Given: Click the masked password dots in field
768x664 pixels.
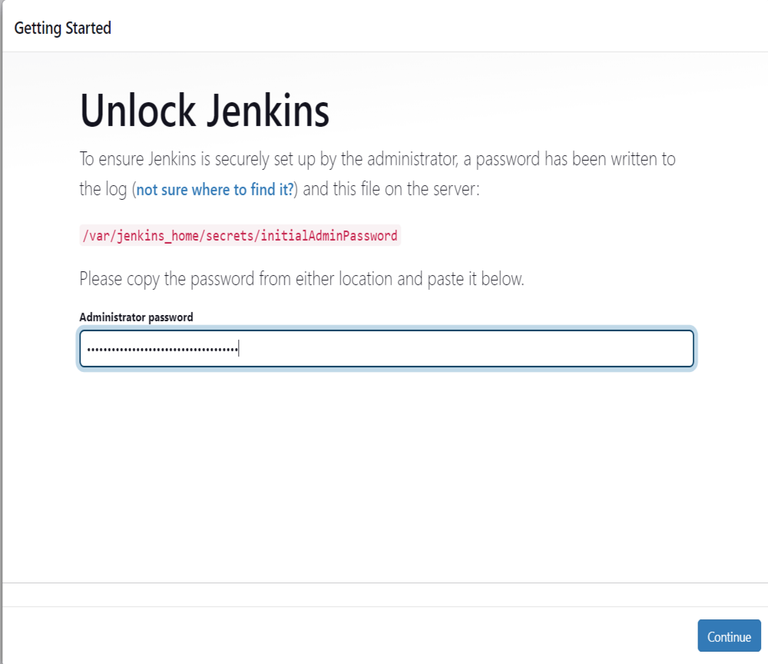Looking at the screenshot, I should (x=160, y=349).
